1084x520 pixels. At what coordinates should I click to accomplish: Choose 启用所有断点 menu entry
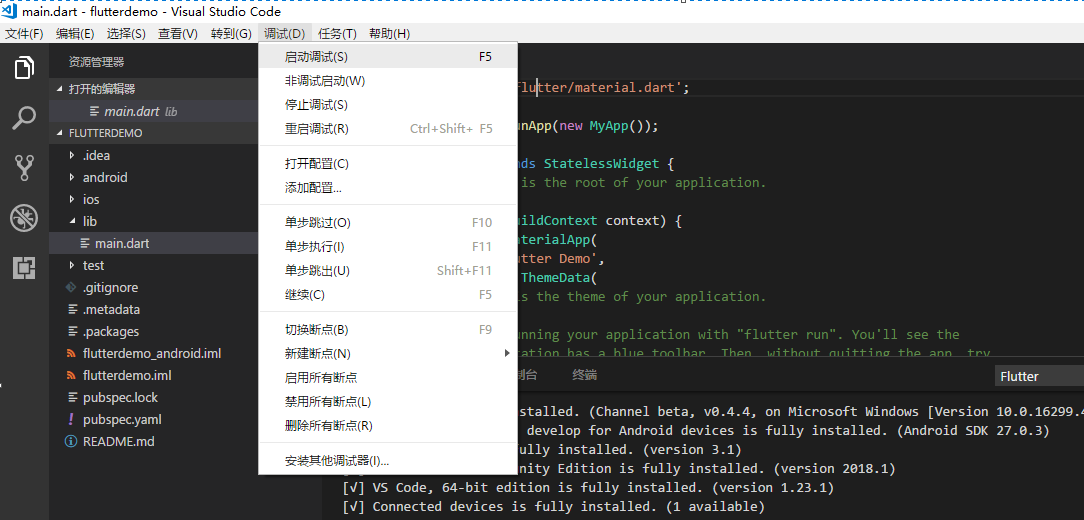[x=388, y=378]
